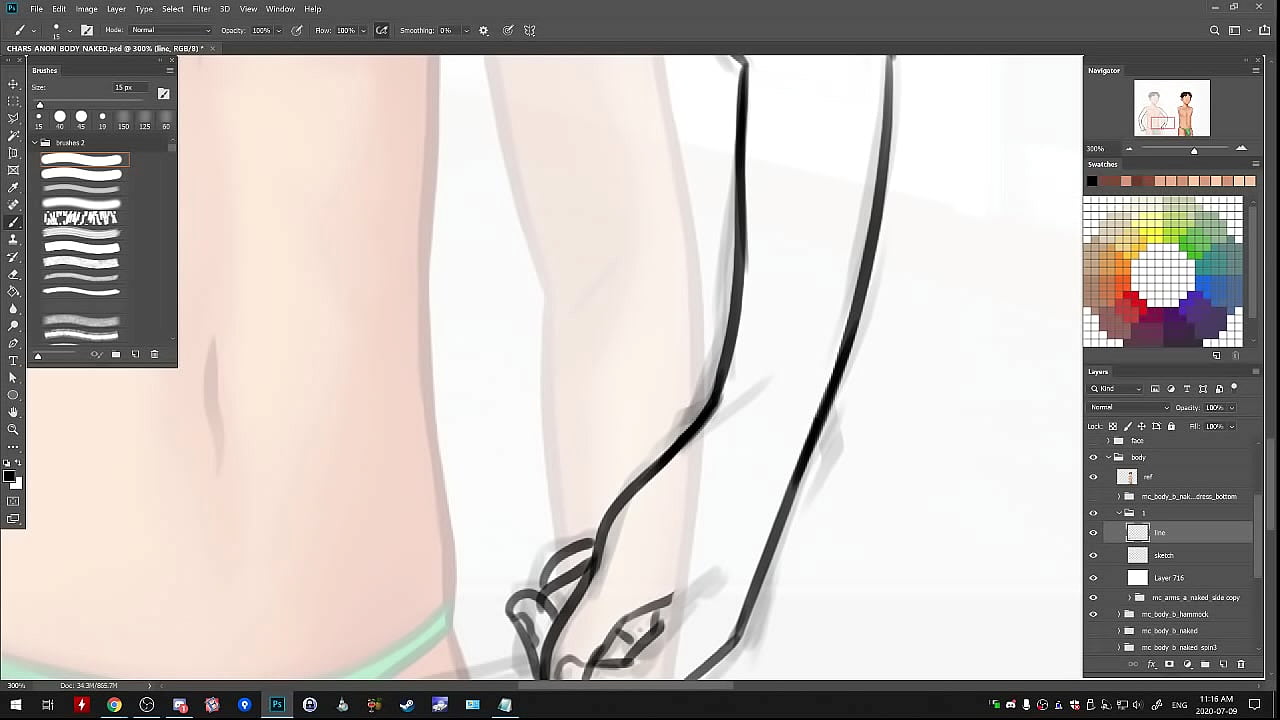This screenshot has height=720, width=1280.
Task: Delete layer with Layers panel trash icon
Action: 1241,664
